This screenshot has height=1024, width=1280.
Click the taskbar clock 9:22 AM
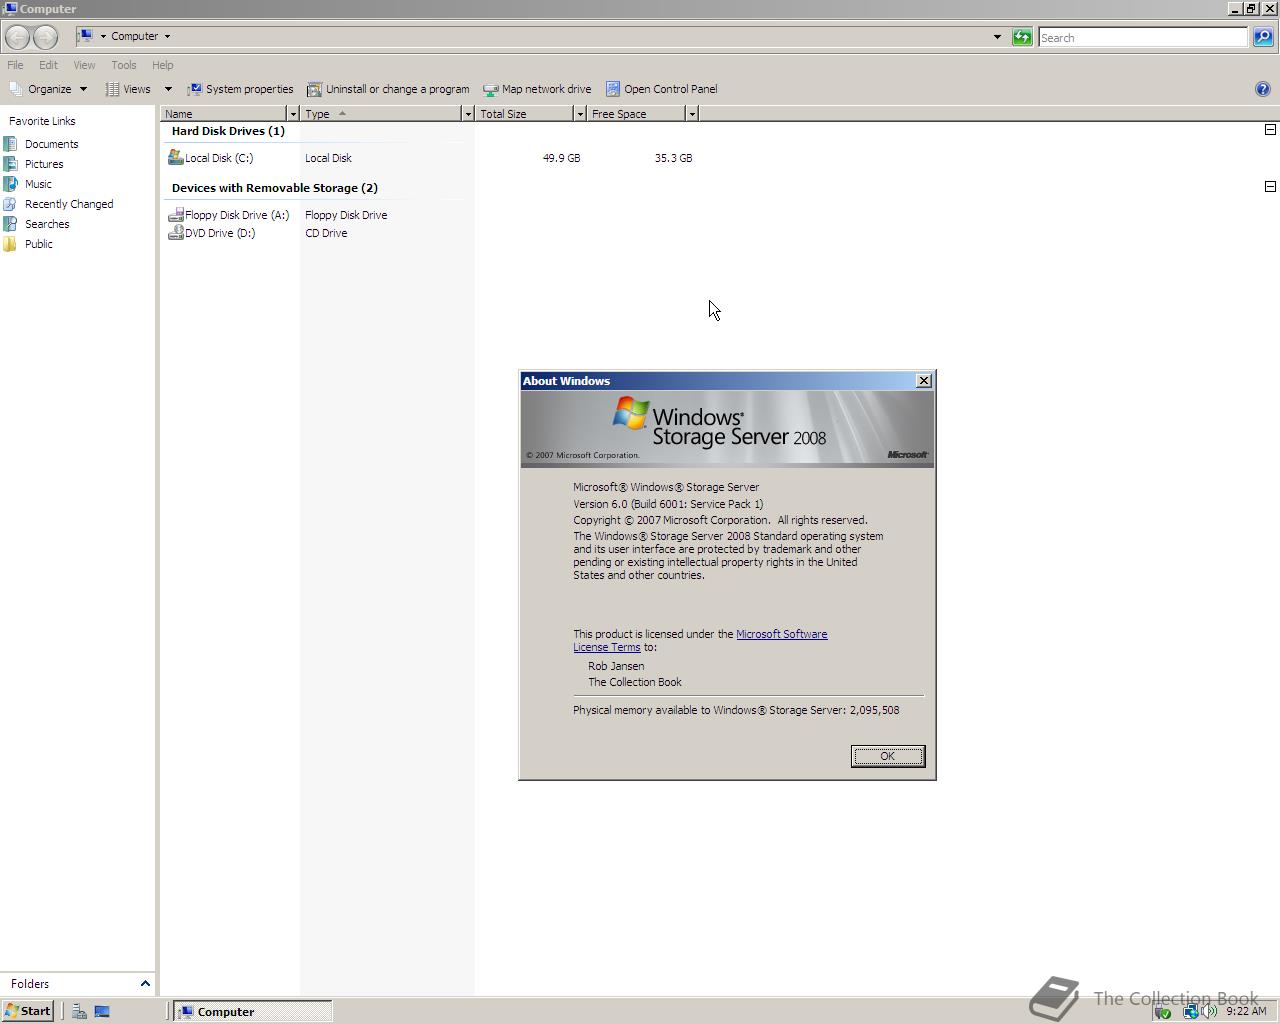coord(1246,1011)
